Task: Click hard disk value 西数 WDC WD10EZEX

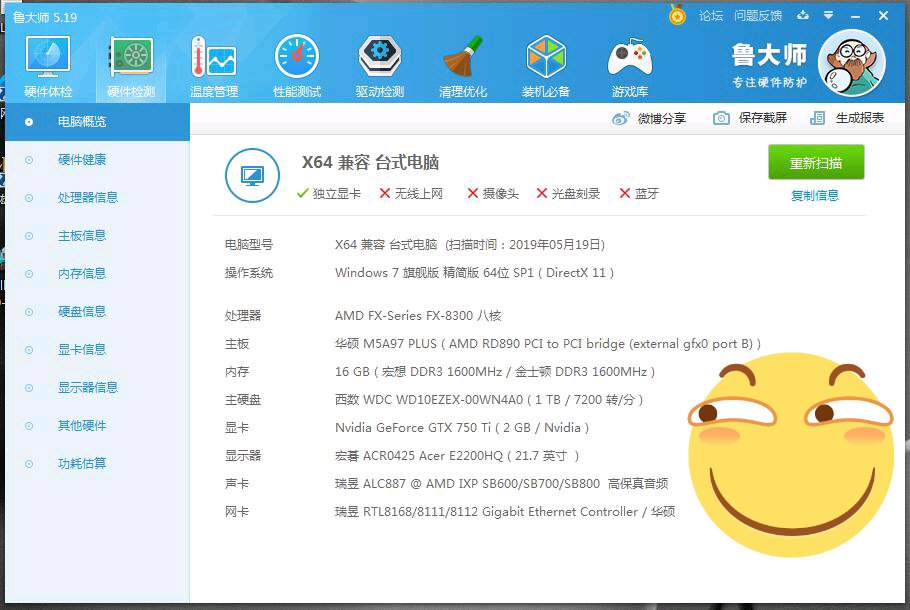Action: (x=489, y=400)
